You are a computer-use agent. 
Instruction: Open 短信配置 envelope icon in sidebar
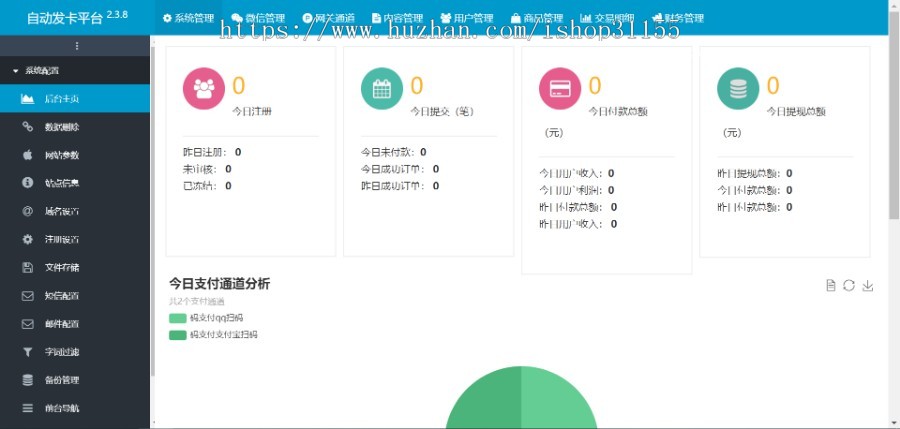(x=28, y=296)
